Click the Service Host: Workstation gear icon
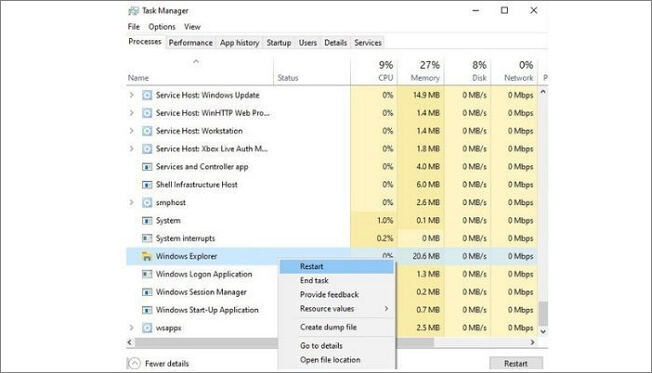Viewport: 652px width, 373px height. coord(147,131)
